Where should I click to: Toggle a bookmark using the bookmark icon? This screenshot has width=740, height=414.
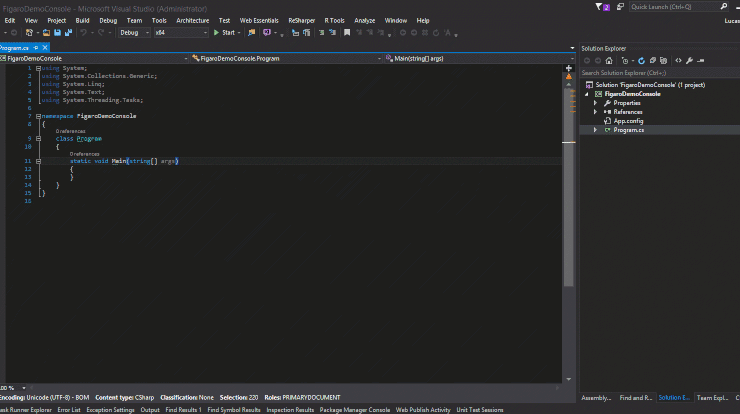pos(347,33)
